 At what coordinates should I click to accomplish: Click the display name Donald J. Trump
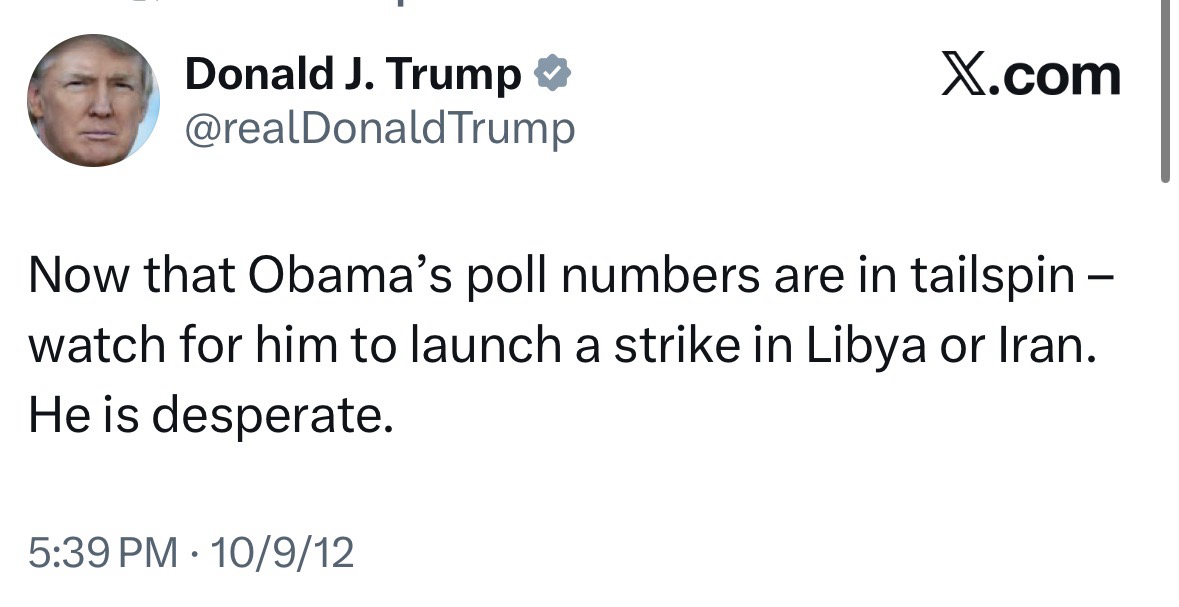tap(354, 75)
